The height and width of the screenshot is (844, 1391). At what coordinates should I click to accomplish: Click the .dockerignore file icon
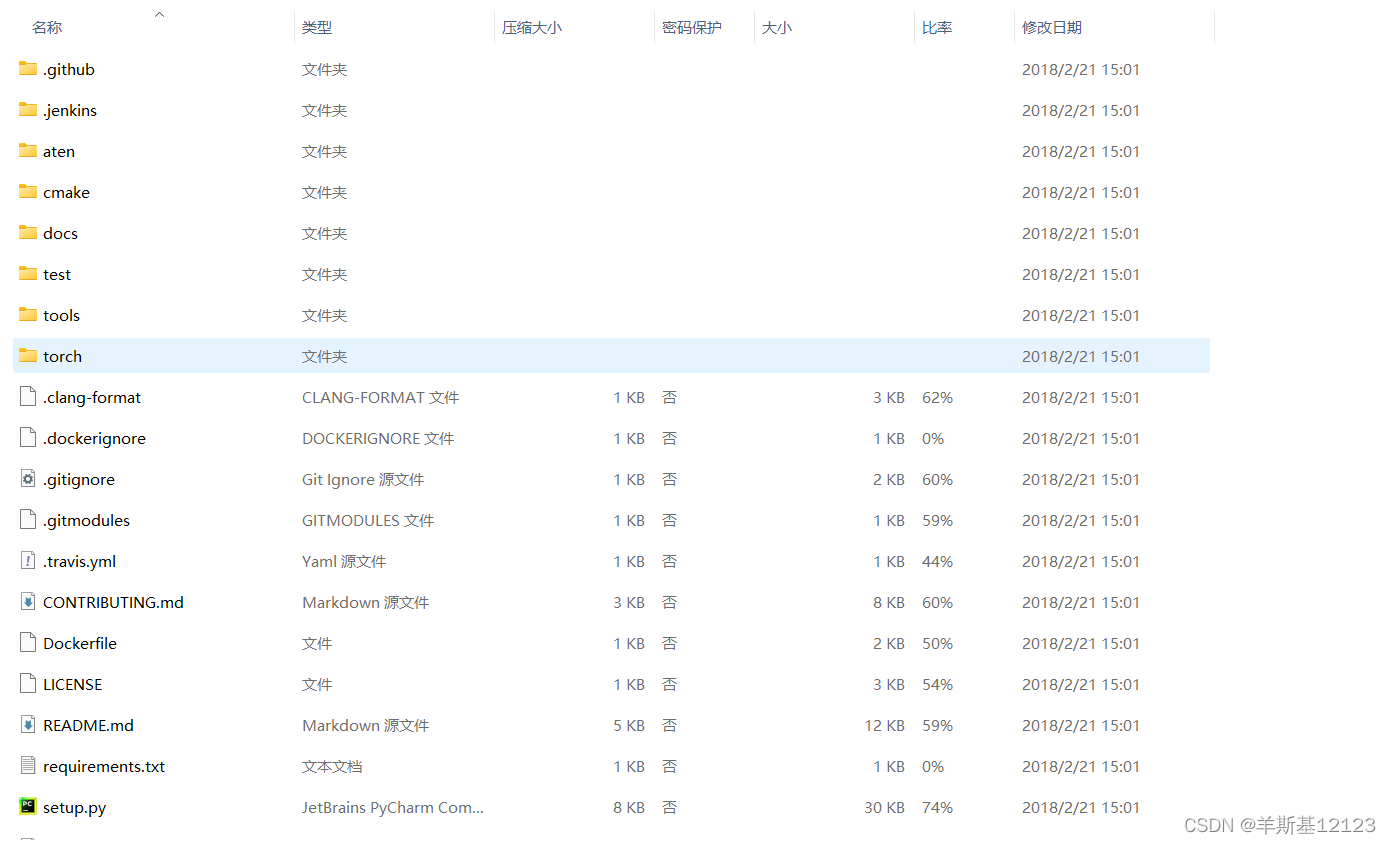[x=28, y=438]
